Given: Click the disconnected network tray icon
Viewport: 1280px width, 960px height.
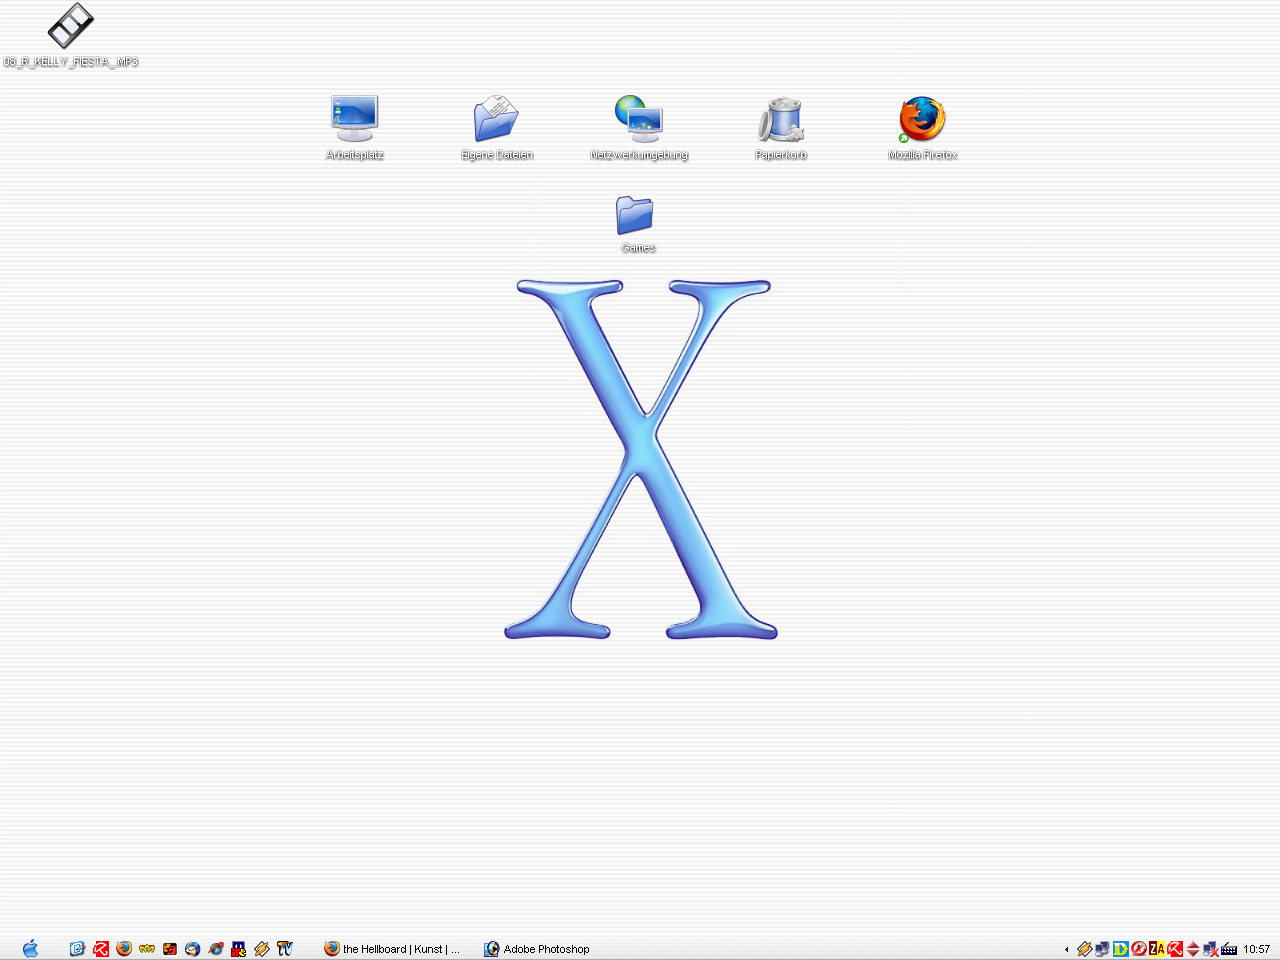Looking at the screenshot, I should (1211, 949).
